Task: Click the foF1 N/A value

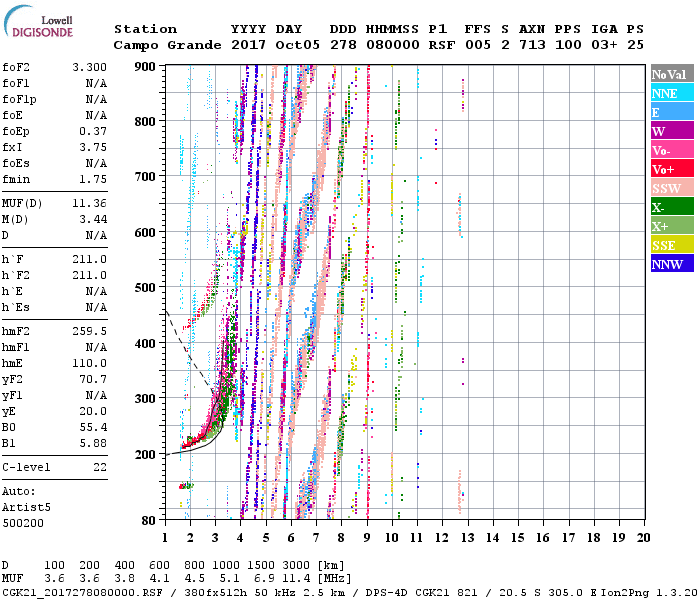Action: [x=96, y=83]
